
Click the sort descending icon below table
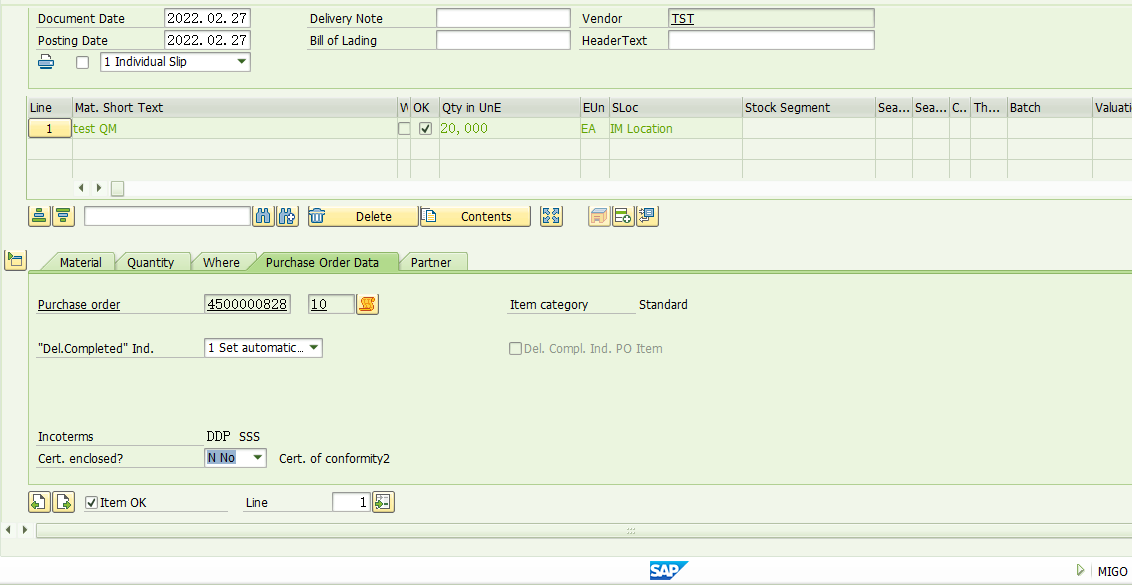click(63, 216)
